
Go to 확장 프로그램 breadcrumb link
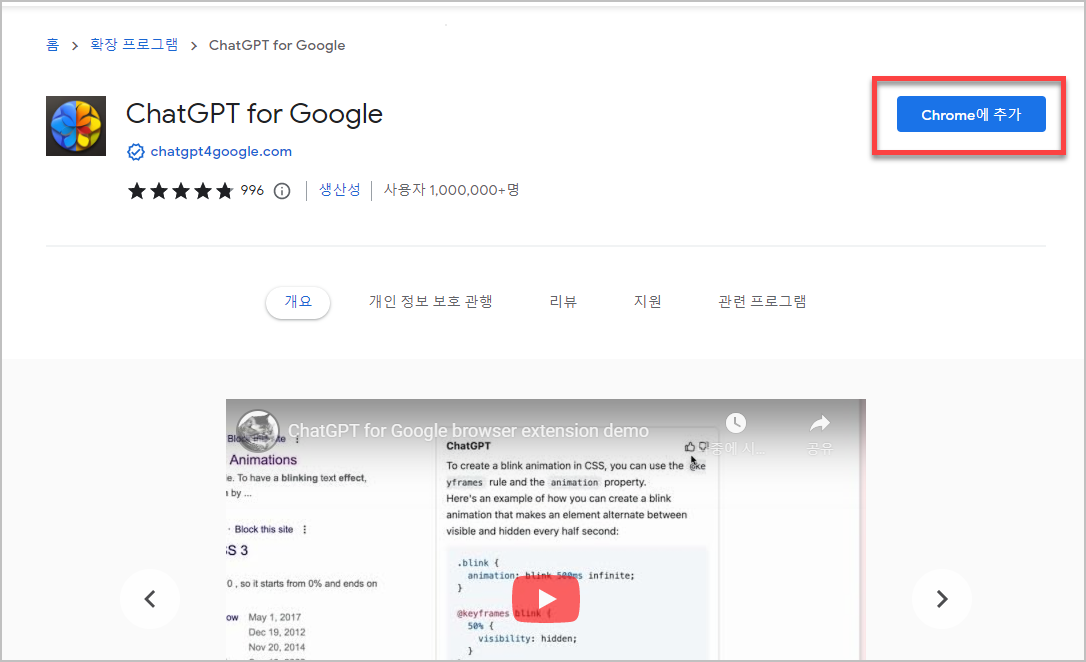tap(134, 45)
